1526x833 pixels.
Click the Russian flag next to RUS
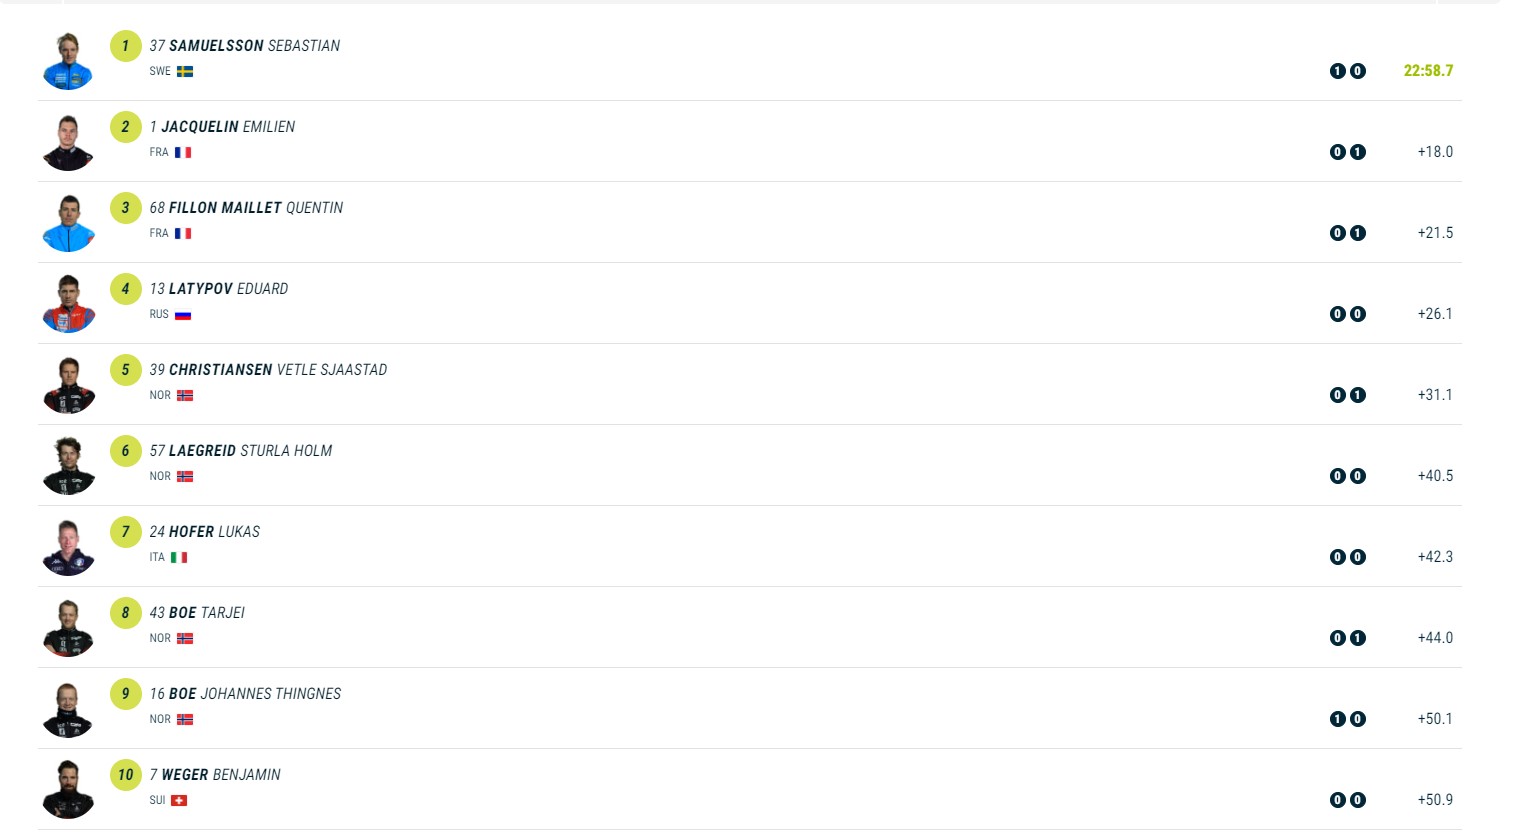(x=183, y=315)
